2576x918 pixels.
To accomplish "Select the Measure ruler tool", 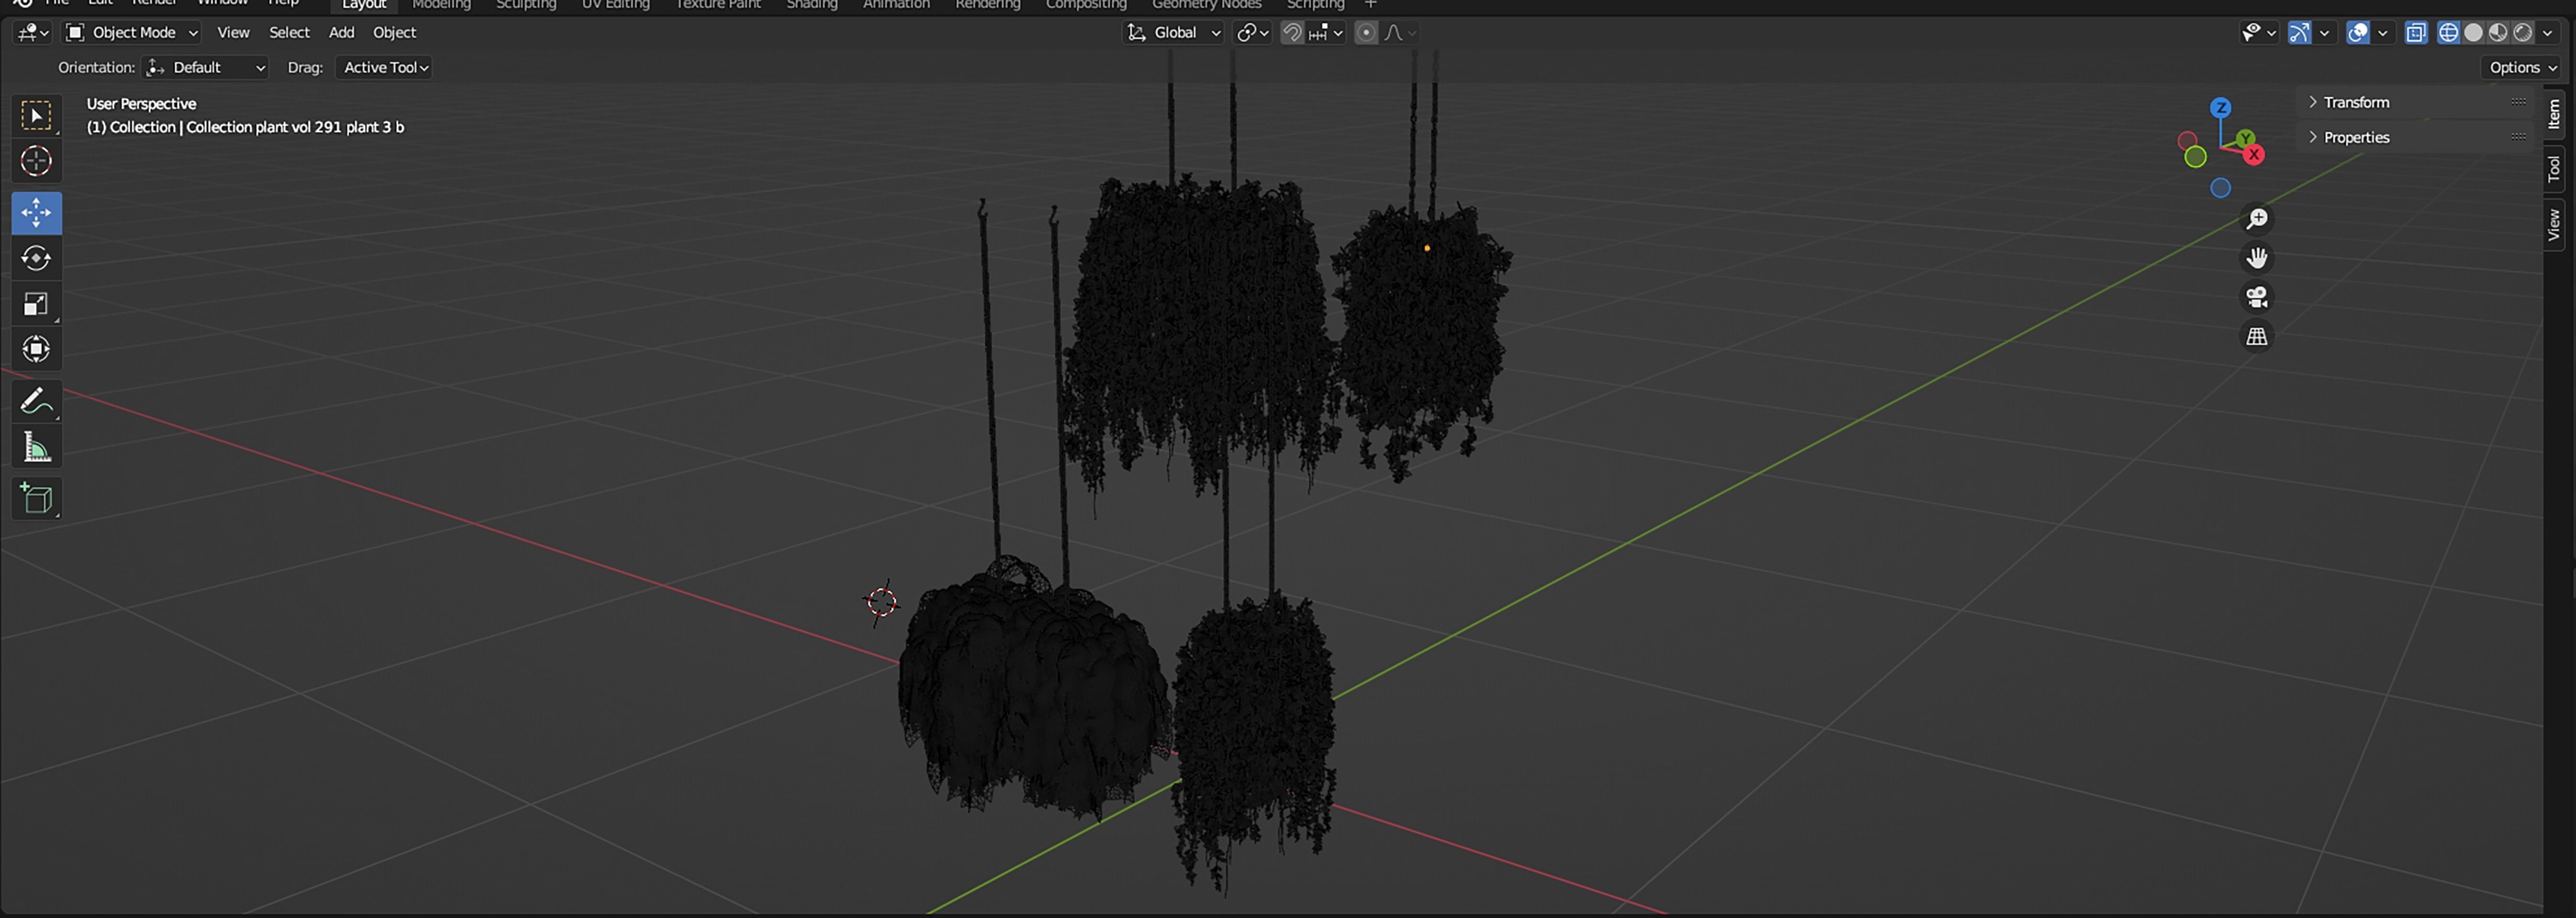I will point(36,447).
